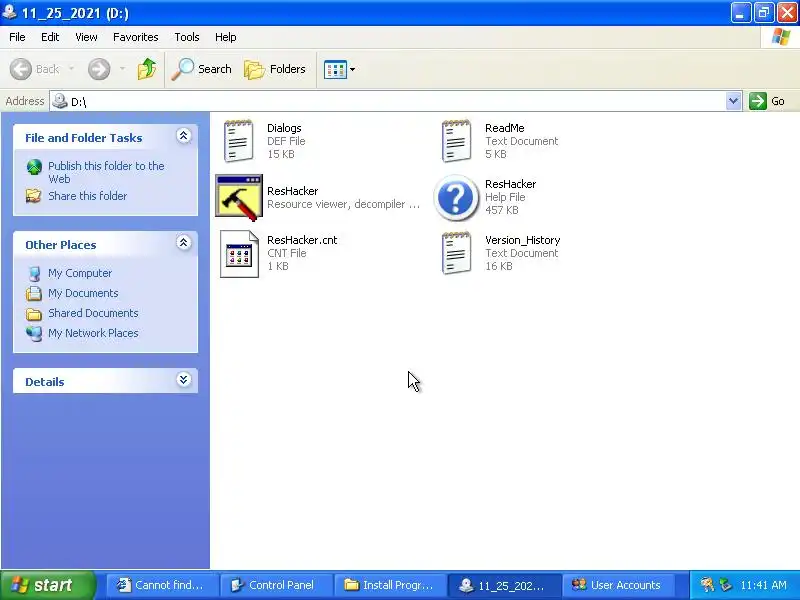
Task: Click the Search magnifier toolbar button
Action: pos(202,69)
